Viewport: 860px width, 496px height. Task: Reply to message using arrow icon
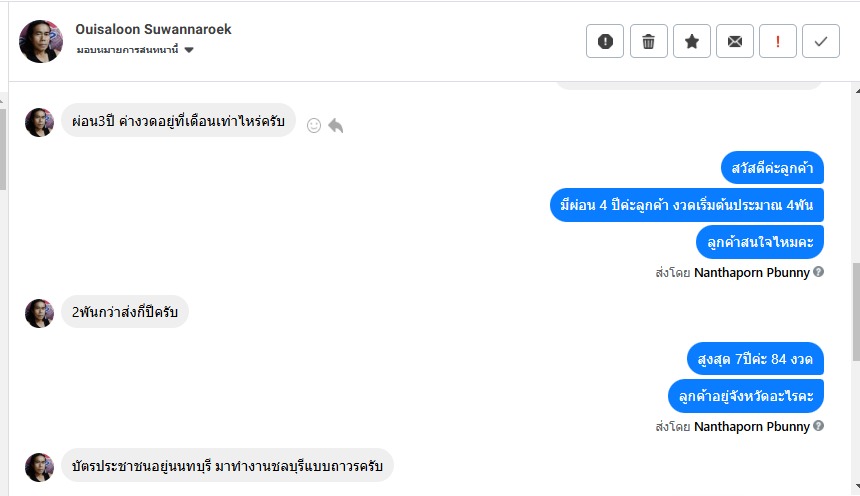336,126
